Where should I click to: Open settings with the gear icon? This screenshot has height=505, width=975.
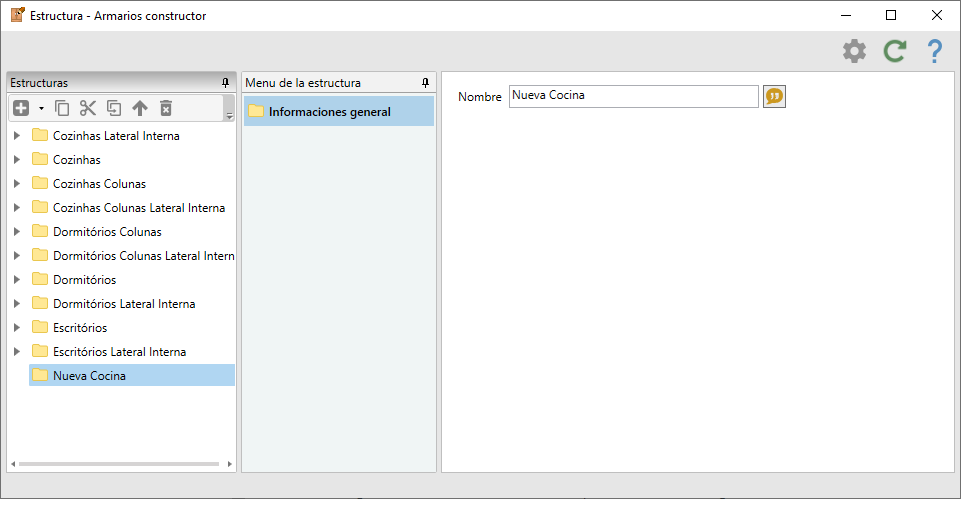point(854,52)
